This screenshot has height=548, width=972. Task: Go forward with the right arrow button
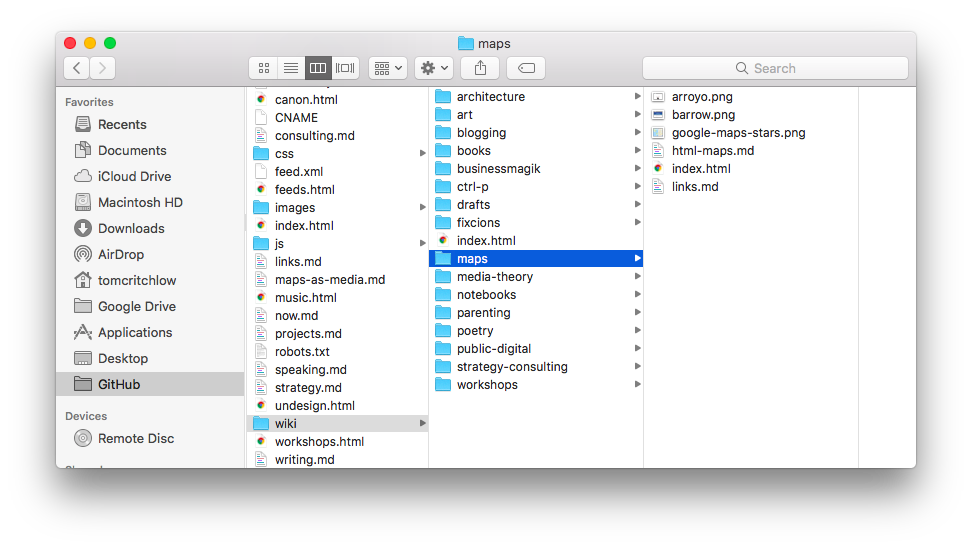click(103, 68)
